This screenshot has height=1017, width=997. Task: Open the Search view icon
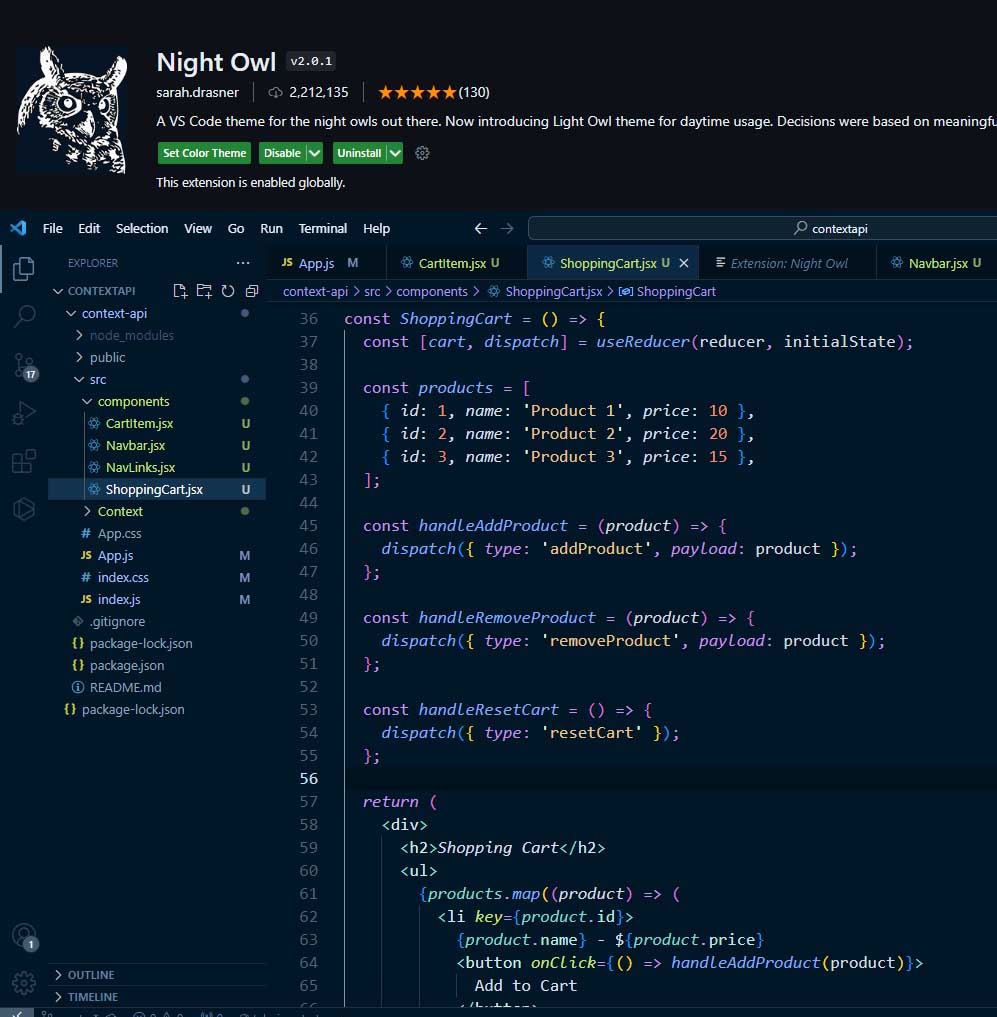23,316
